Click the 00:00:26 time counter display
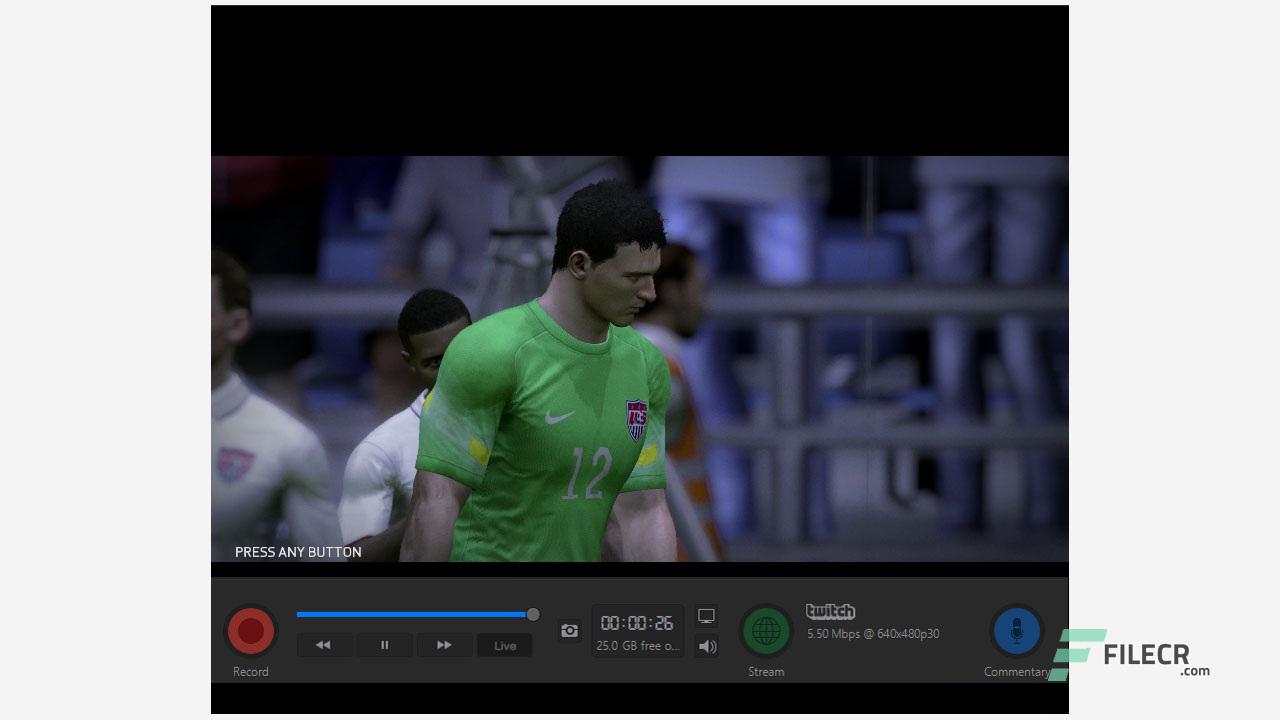The width and height of the screenshot is (1280, 720). point(637,622)
